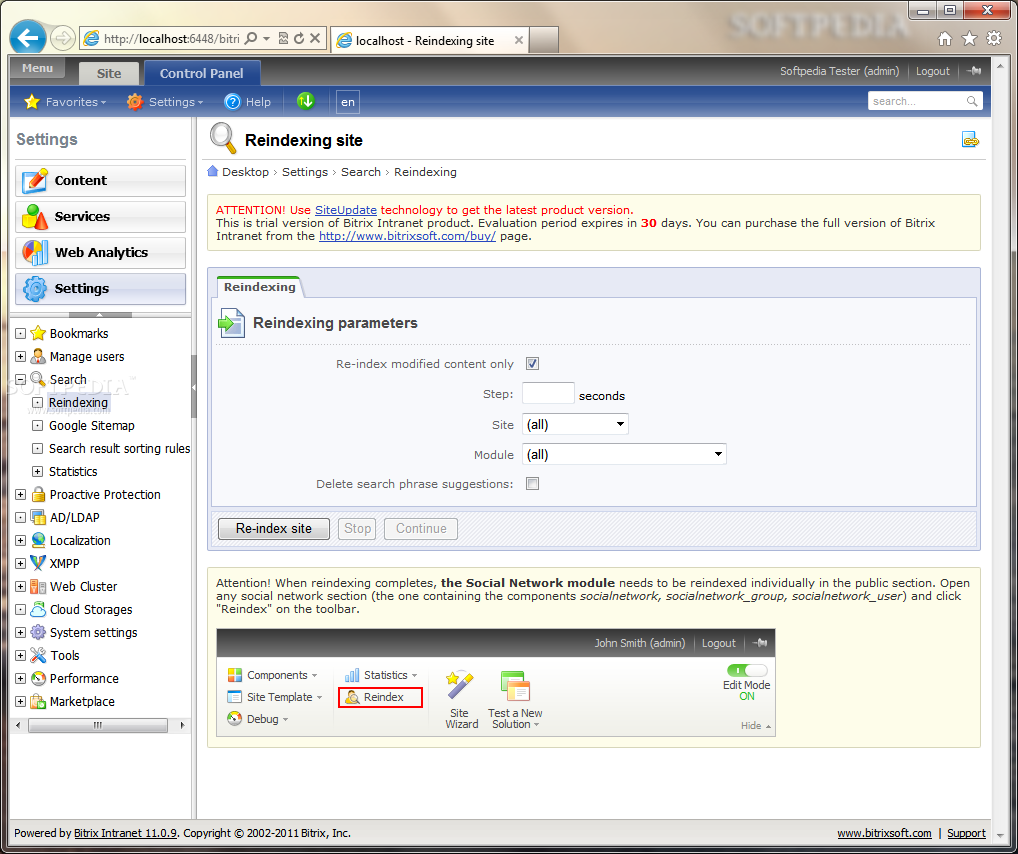Screen dimensions: 1018x854
Task: Click the Performance gauge icon
Action: click(x=38, y=679)
